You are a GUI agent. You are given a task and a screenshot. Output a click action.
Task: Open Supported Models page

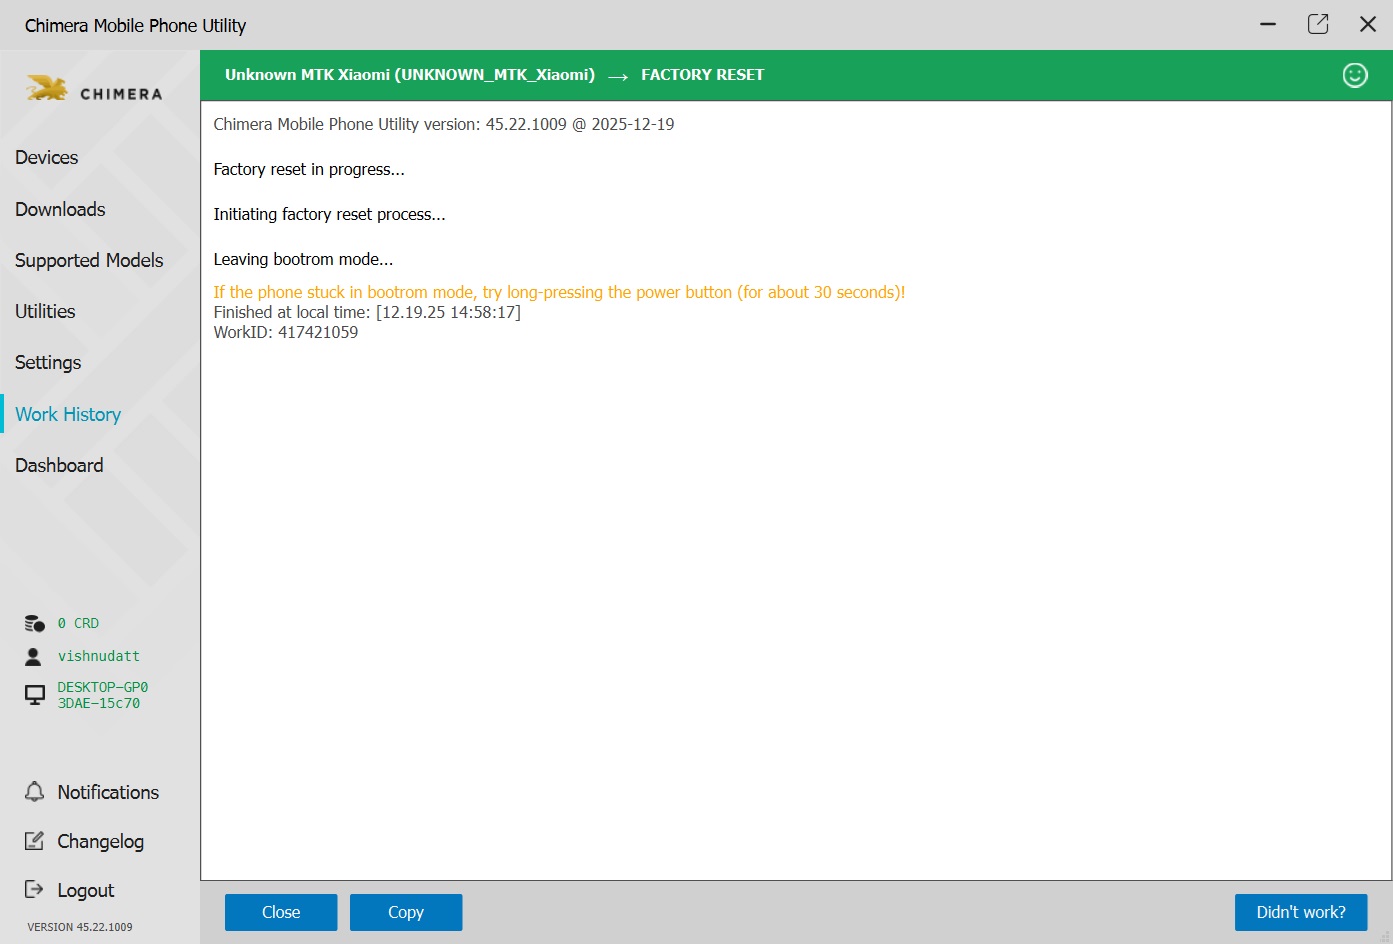pyautogui.click(x=89, y=260)
